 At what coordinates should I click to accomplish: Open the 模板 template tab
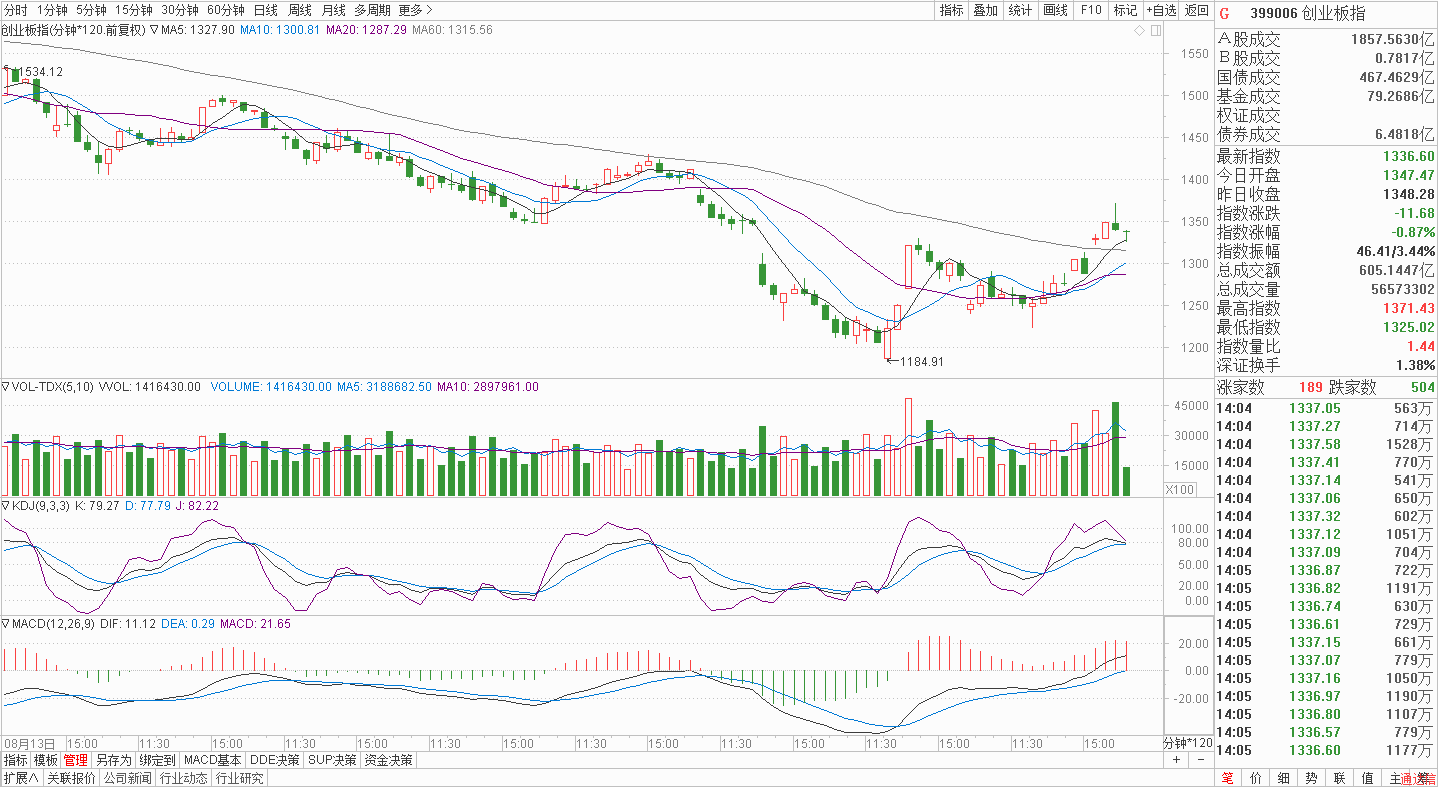pos(46,760)
